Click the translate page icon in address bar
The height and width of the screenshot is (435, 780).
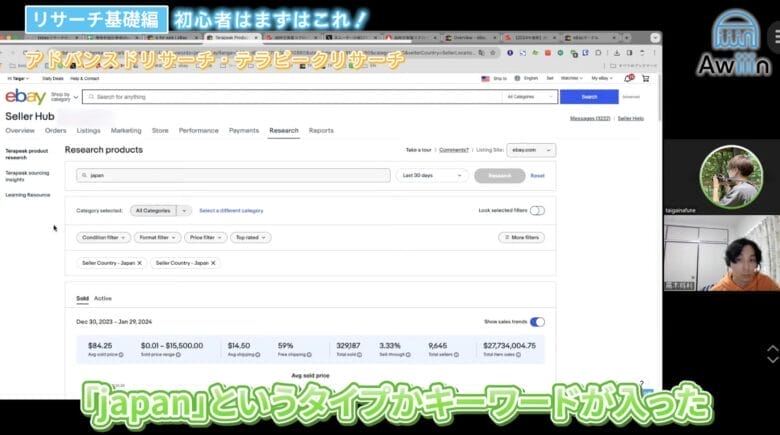coord(481,52)
